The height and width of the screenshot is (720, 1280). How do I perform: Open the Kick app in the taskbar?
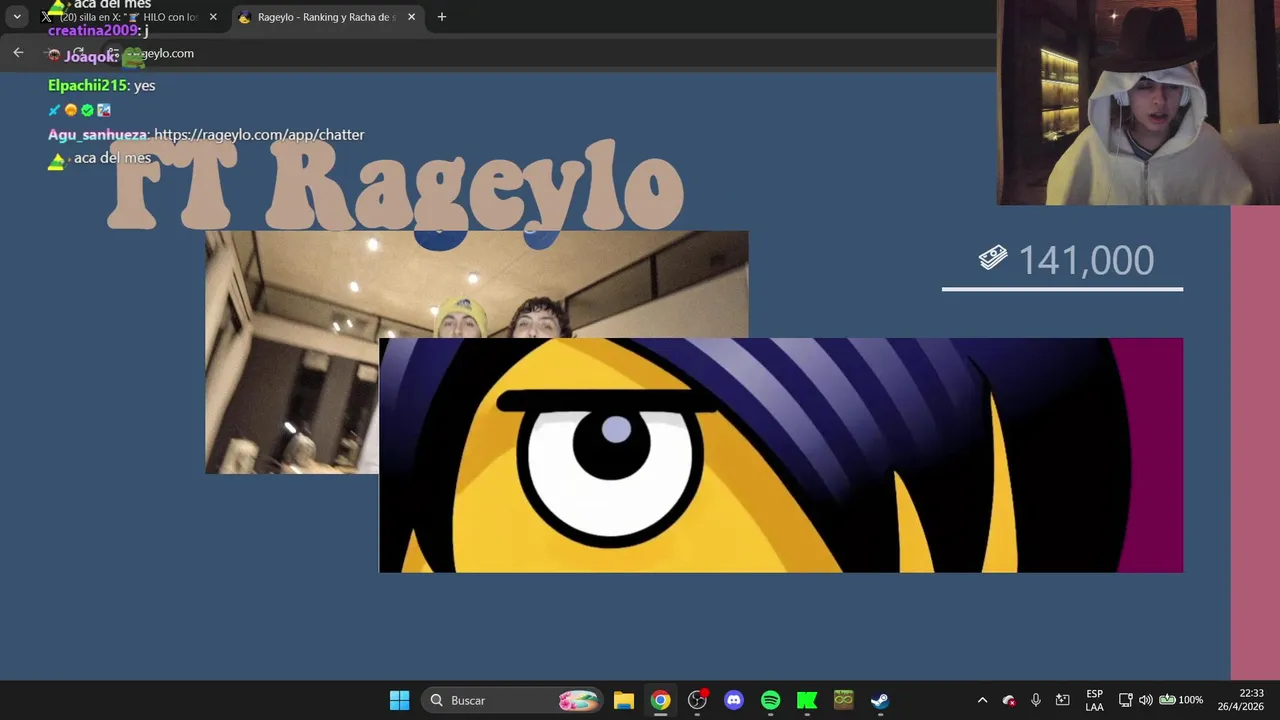coord(807,700)
